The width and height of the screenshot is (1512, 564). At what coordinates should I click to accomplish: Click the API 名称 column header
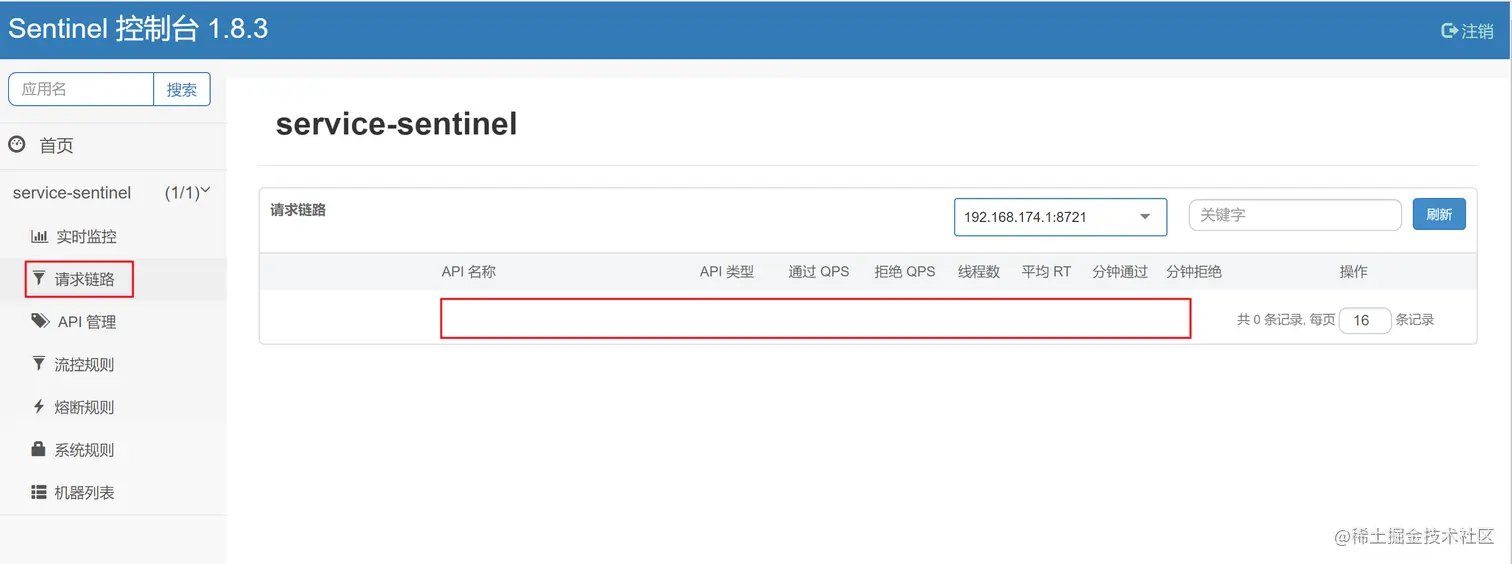pyautogui.click(x=469, y=271)
